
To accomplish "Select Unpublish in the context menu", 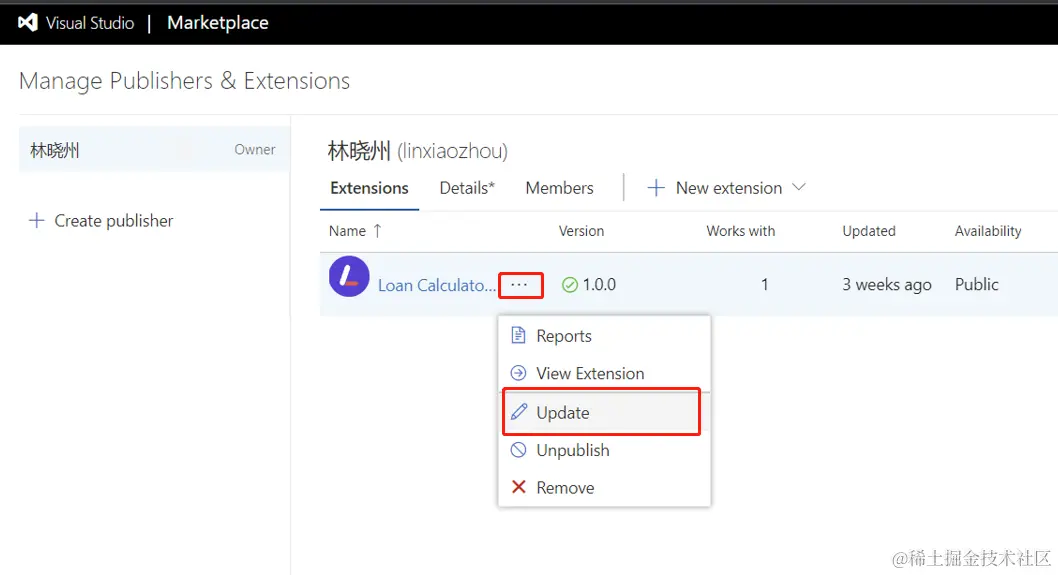I will point(604,450).
